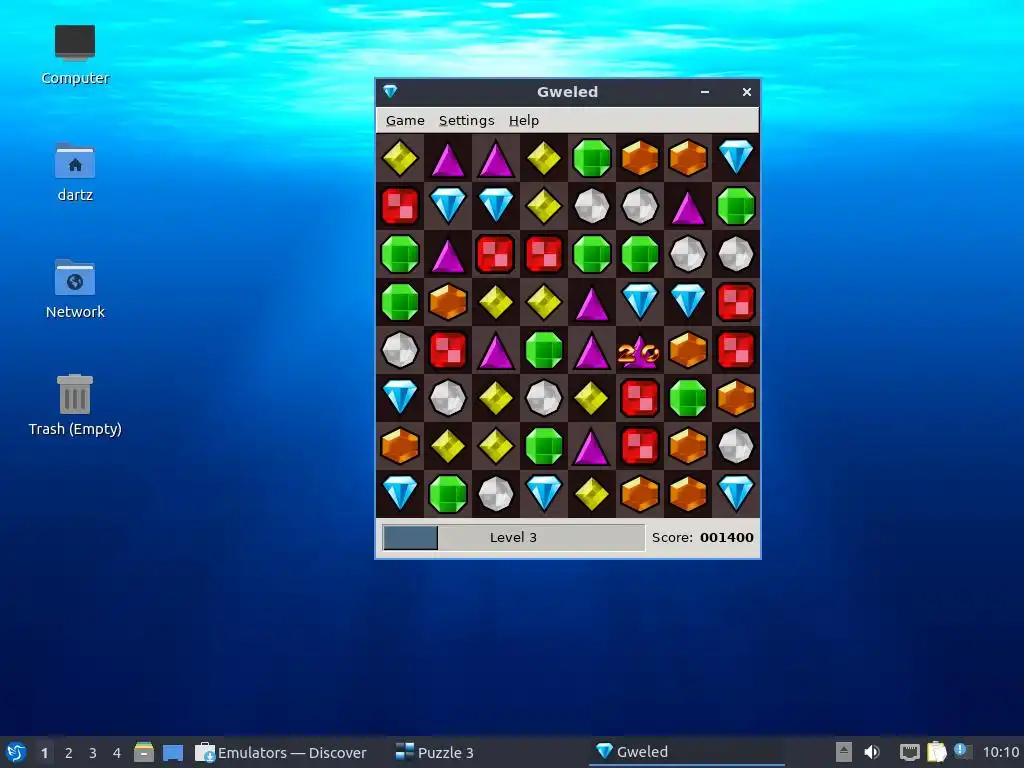This screenshot has width=1024, height=768.
Task: Open the Network desktop icon
Action: (75, 289)
